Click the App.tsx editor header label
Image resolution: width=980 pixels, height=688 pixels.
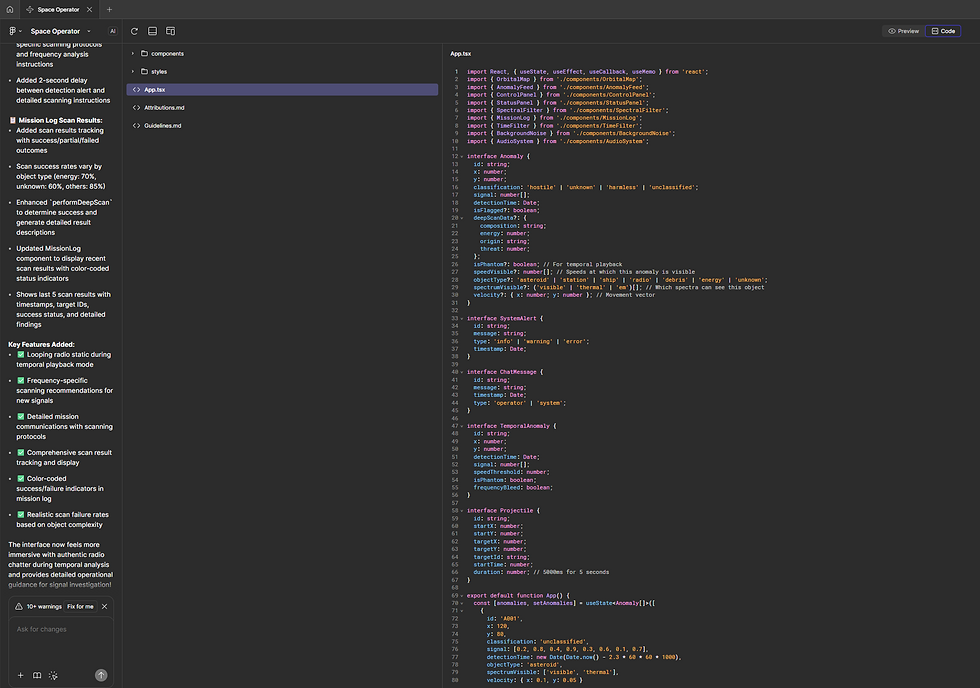461,54
